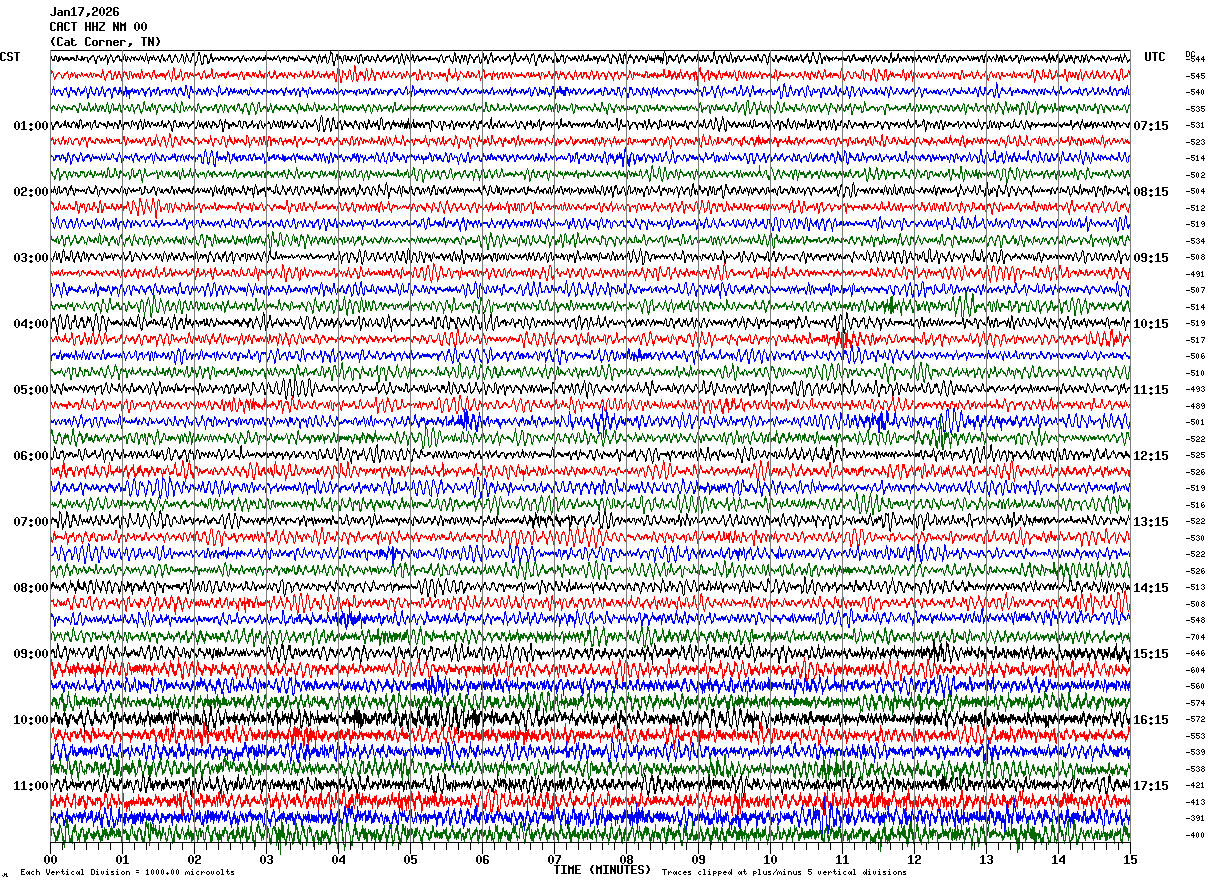This screenshot has width=1210, height=886.
Task: Select the 09:00 CST row label
Action: coord(30,654)
